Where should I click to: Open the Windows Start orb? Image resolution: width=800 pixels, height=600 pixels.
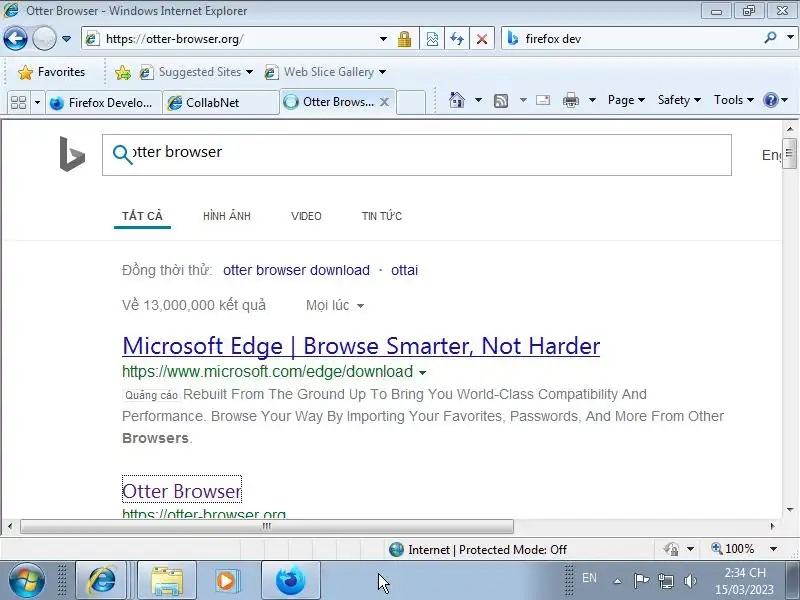(26, 581)
